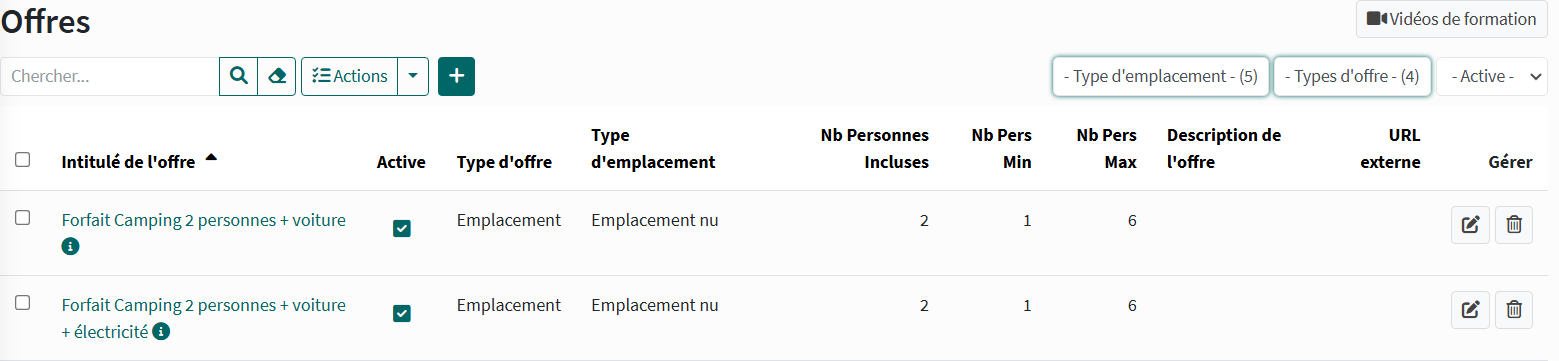
Task: Select the first offer row checkbox
Action: (23, 217)
